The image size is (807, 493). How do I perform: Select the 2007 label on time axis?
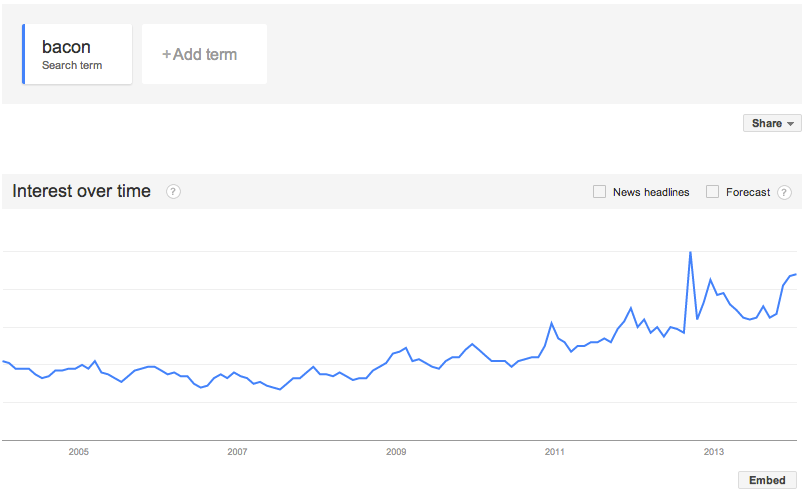[237, 452]
